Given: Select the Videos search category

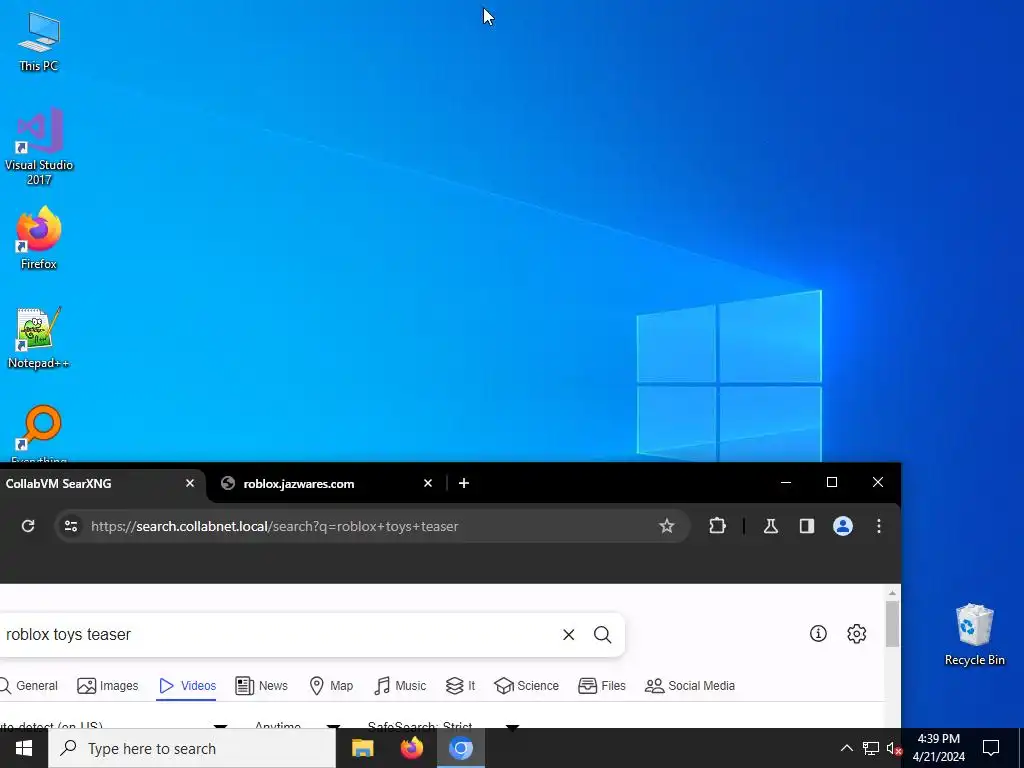Looking at the screenshot, I should coord(187,686).
